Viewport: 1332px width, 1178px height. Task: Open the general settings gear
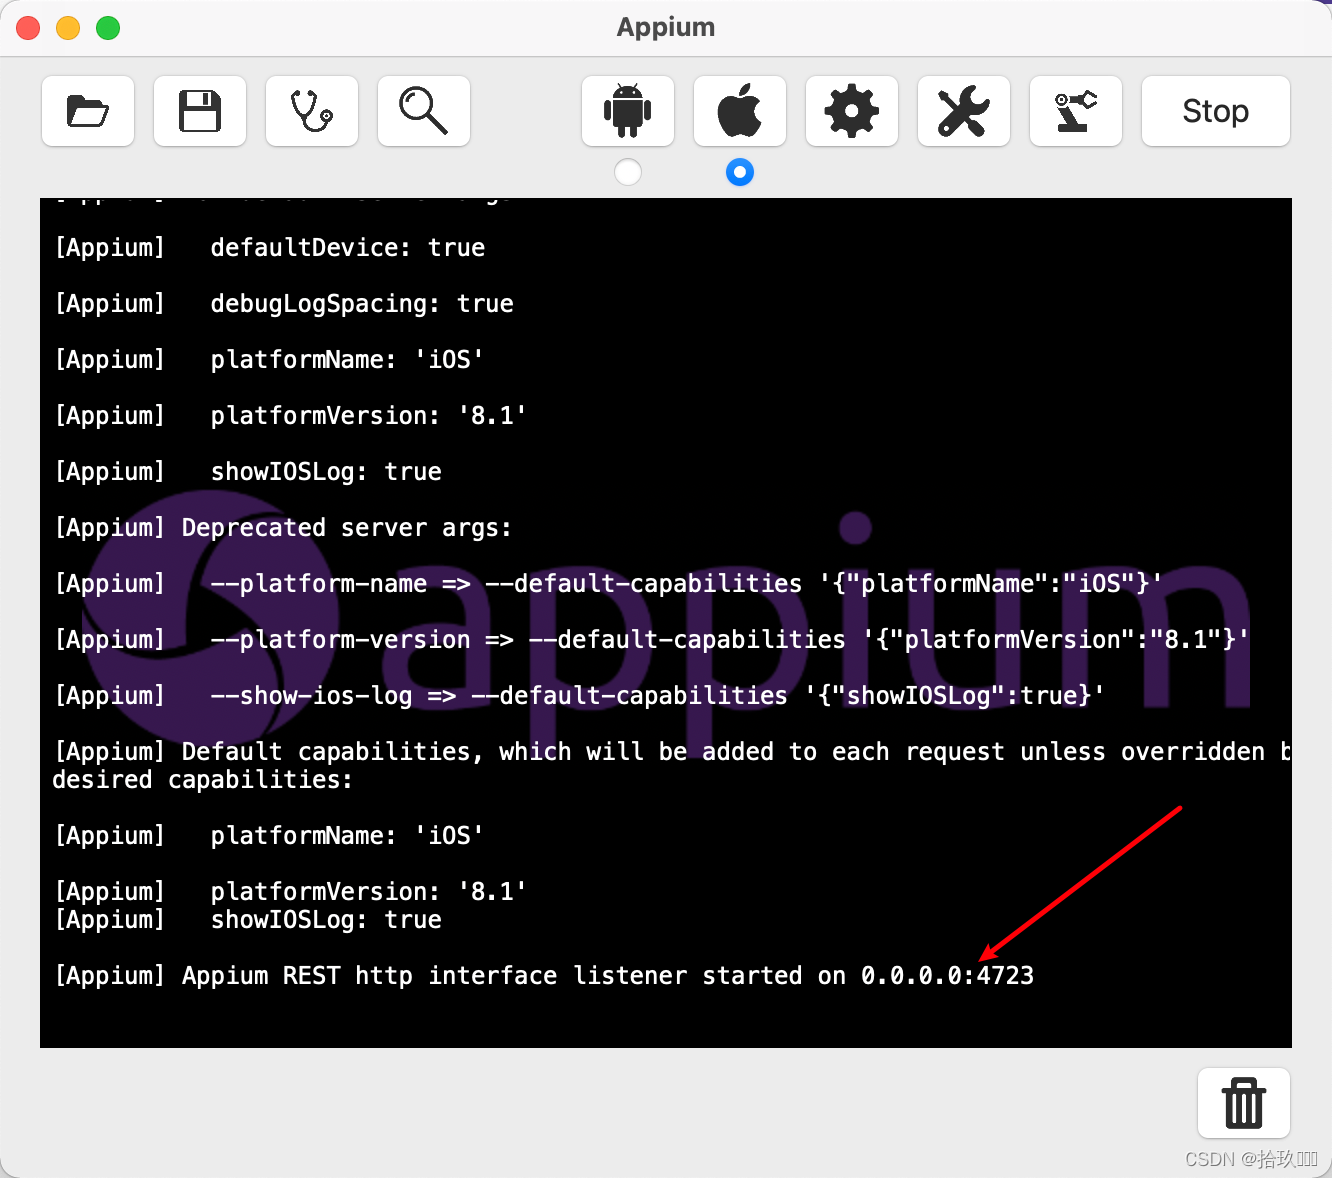click(x=851, y=111)
